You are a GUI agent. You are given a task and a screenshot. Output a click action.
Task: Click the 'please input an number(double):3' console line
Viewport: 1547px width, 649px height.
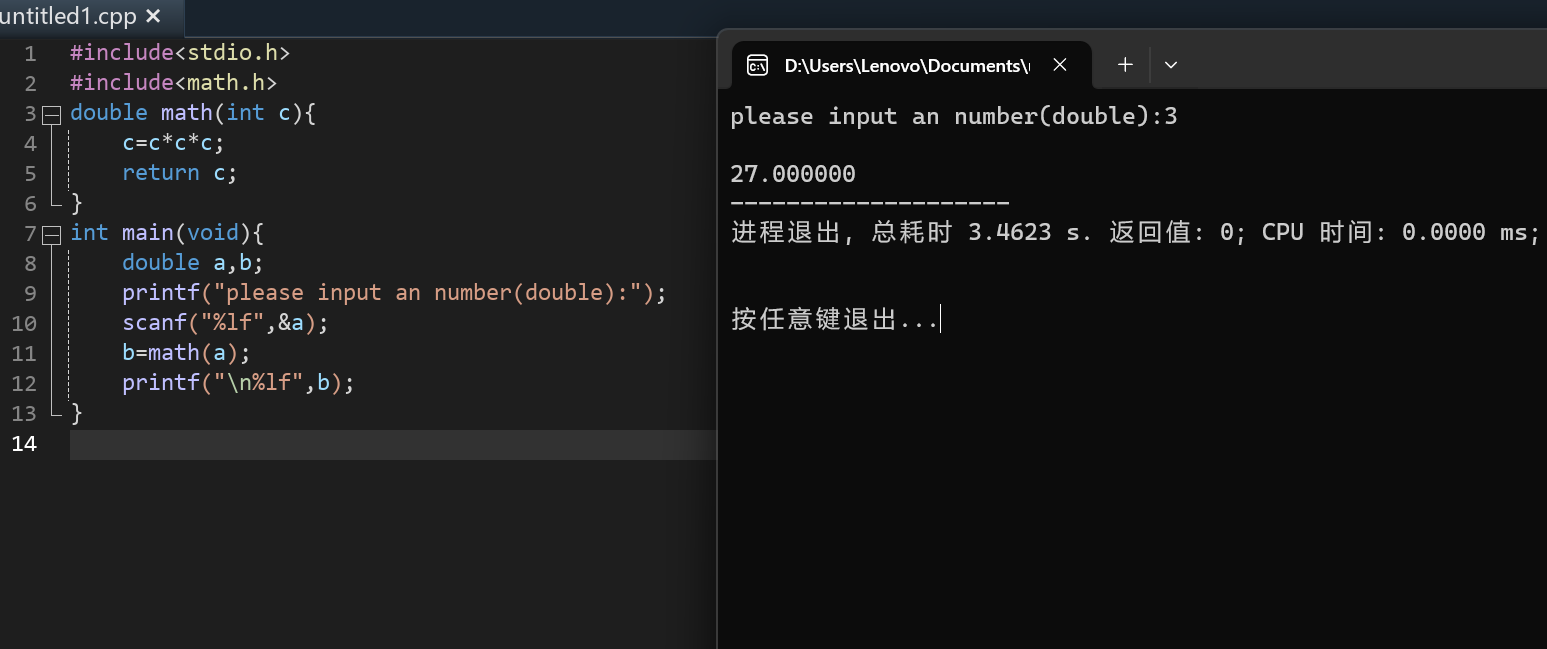[x=954, y=116]
